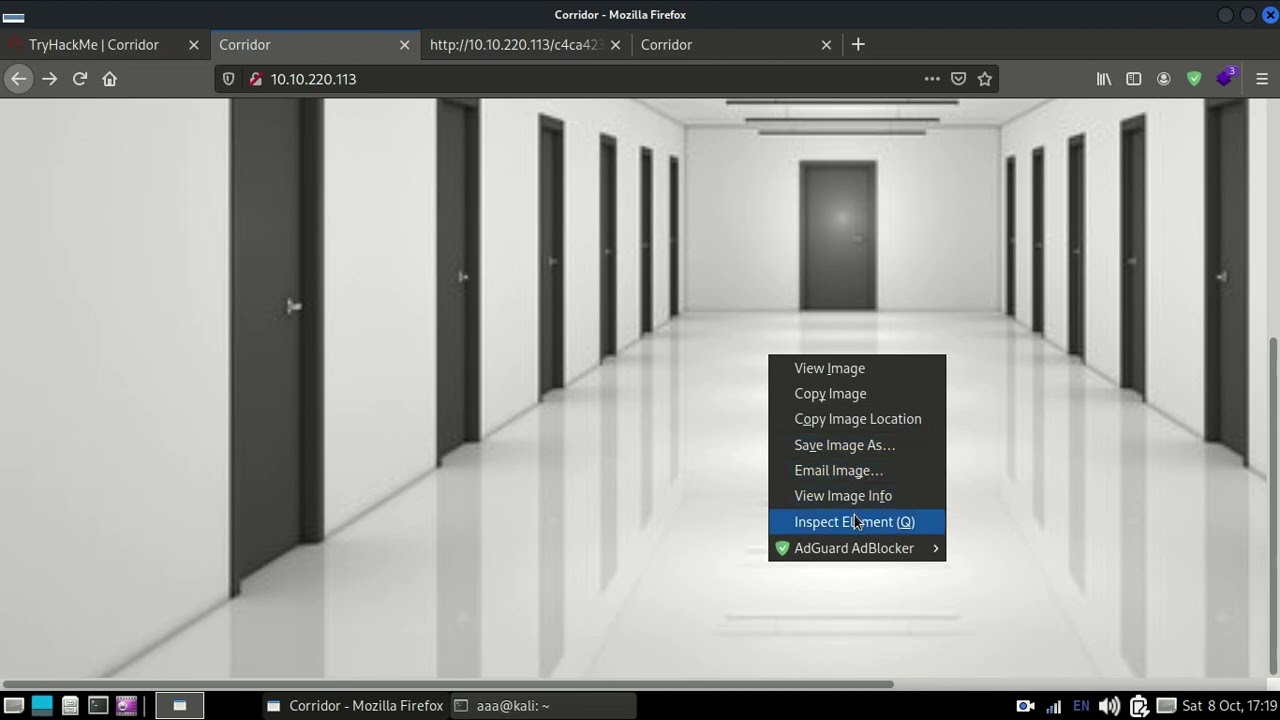Open the EN keyboard layout indicator

(x=1081, y=706)
